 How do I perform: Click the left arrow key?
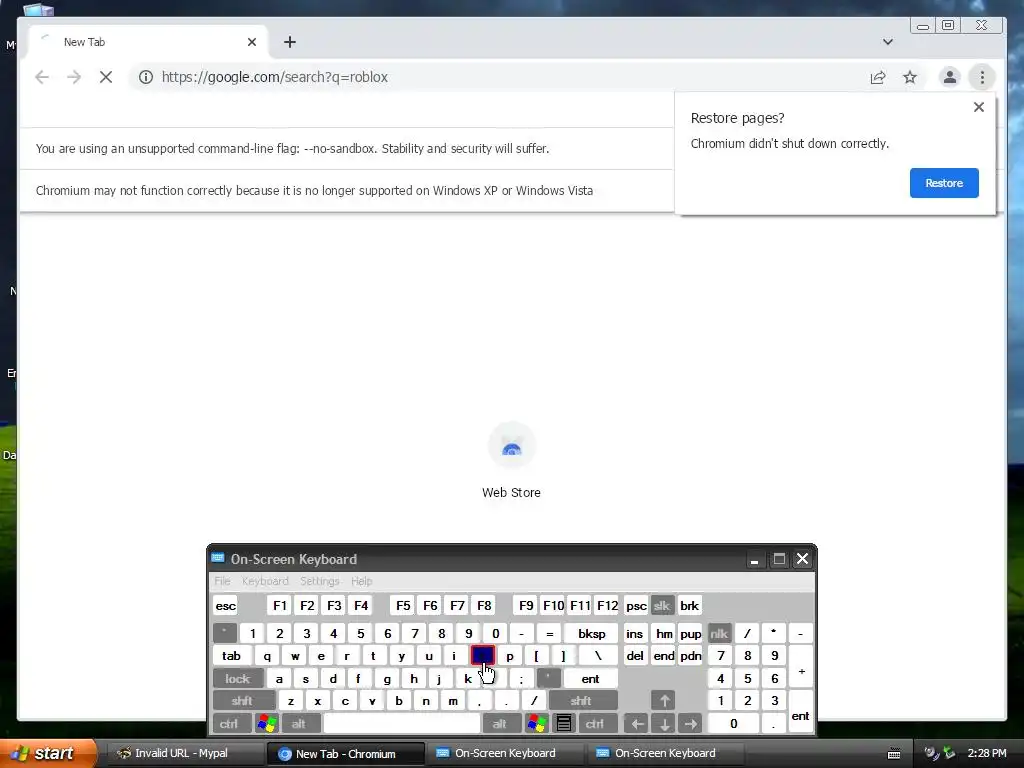pos(637,724)
